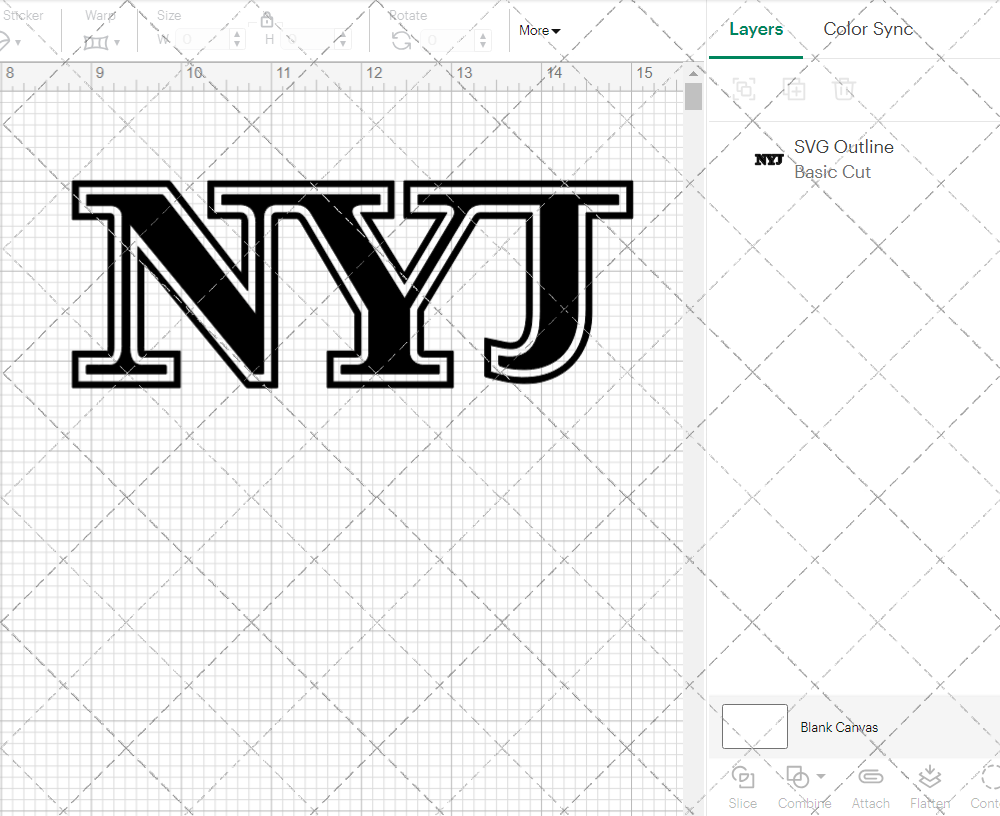
Task: Open the More dropdown menu
Action: 539,31
